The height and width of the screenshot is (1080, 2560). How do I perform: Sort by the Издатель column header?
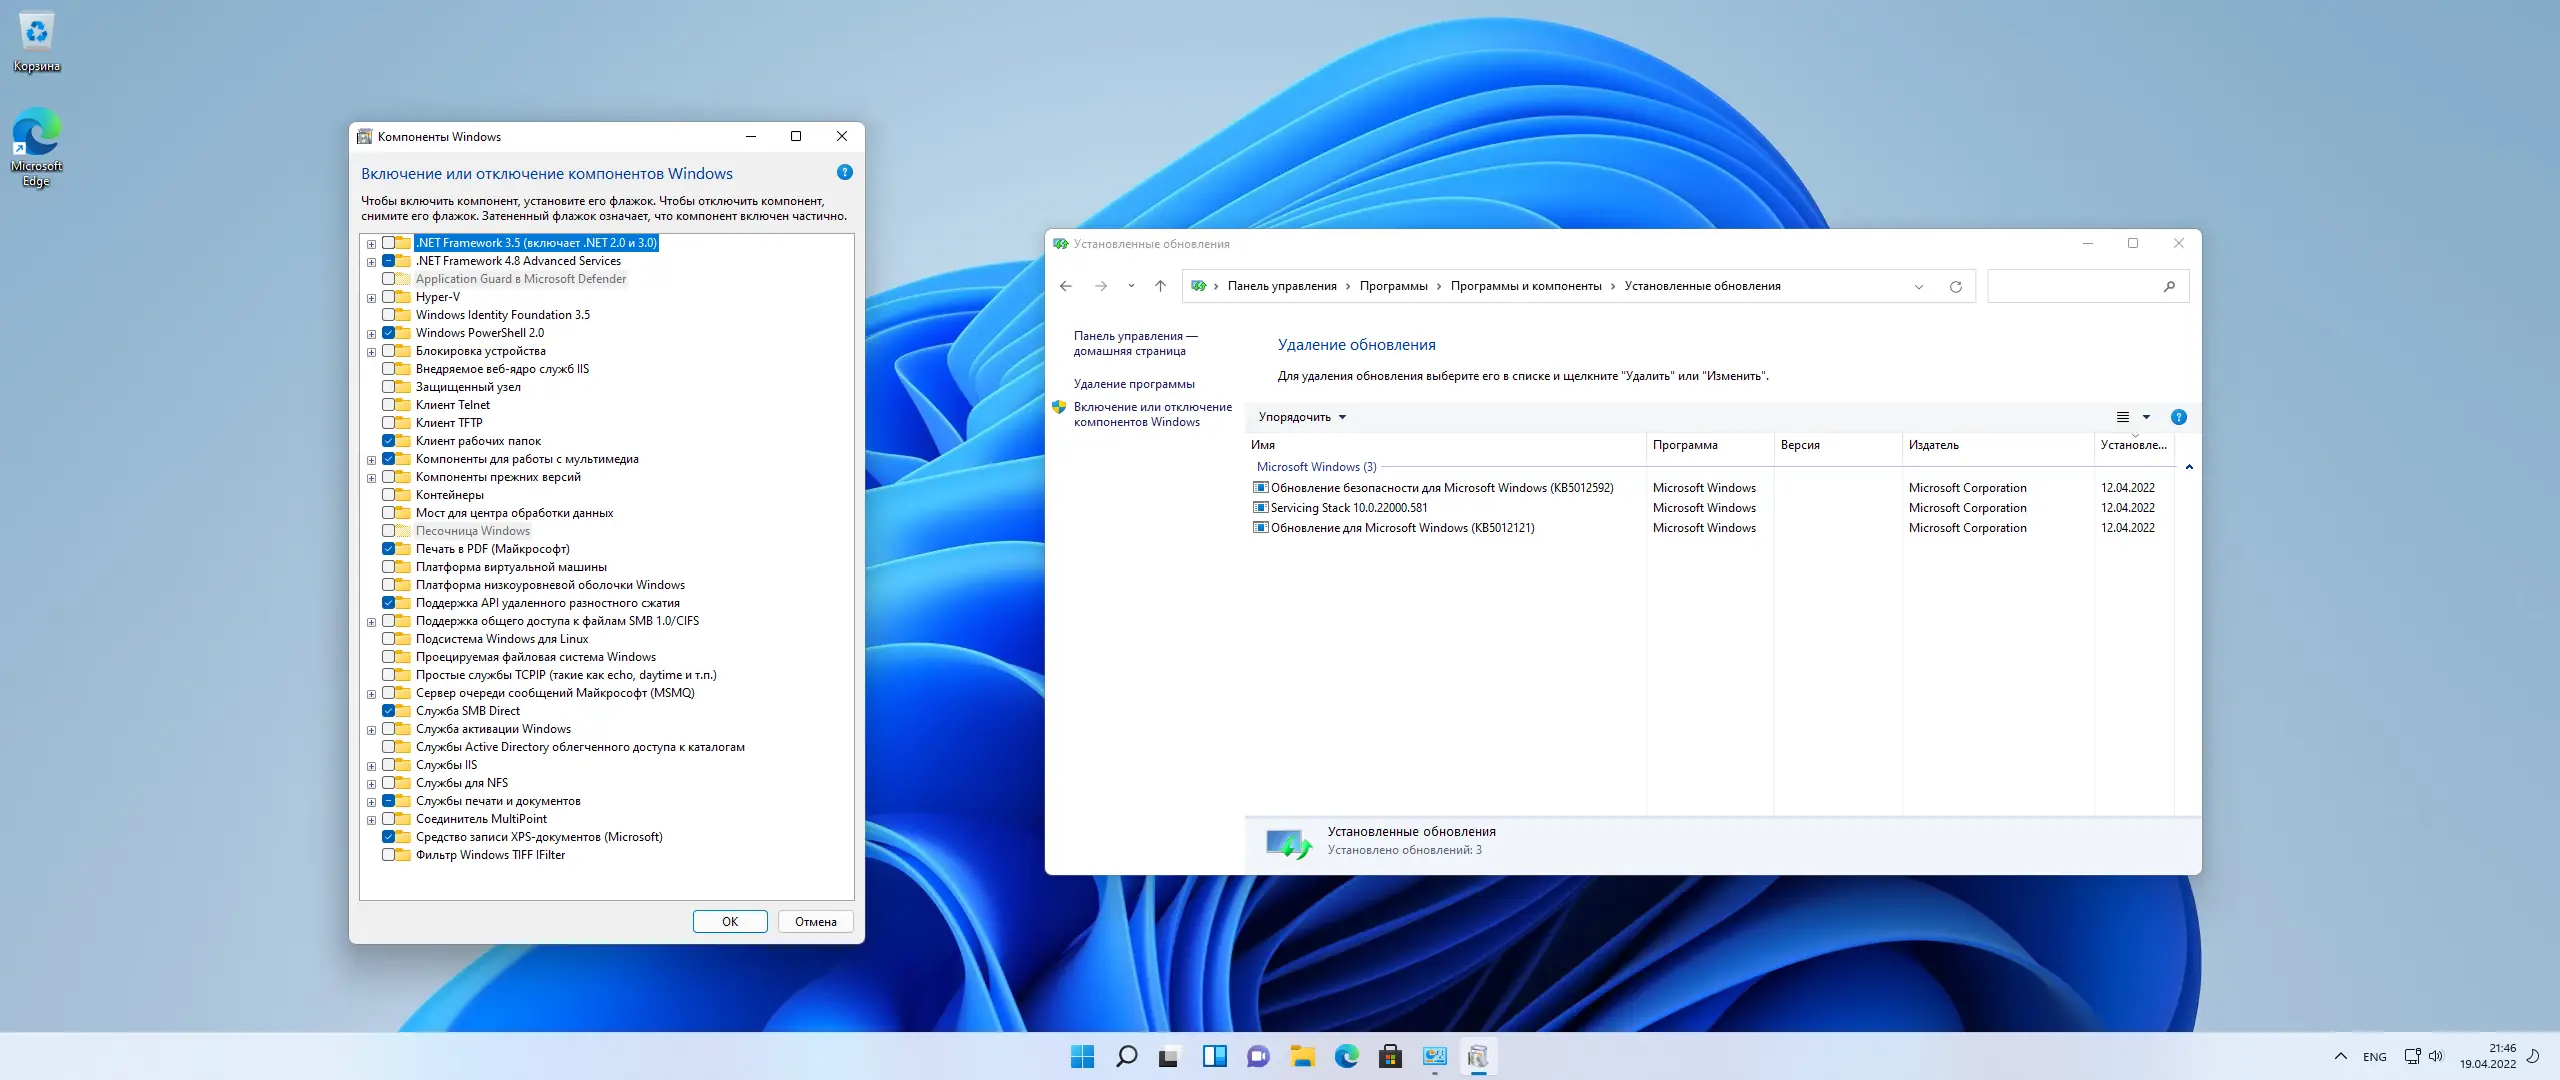click(x=1933, y=445)
